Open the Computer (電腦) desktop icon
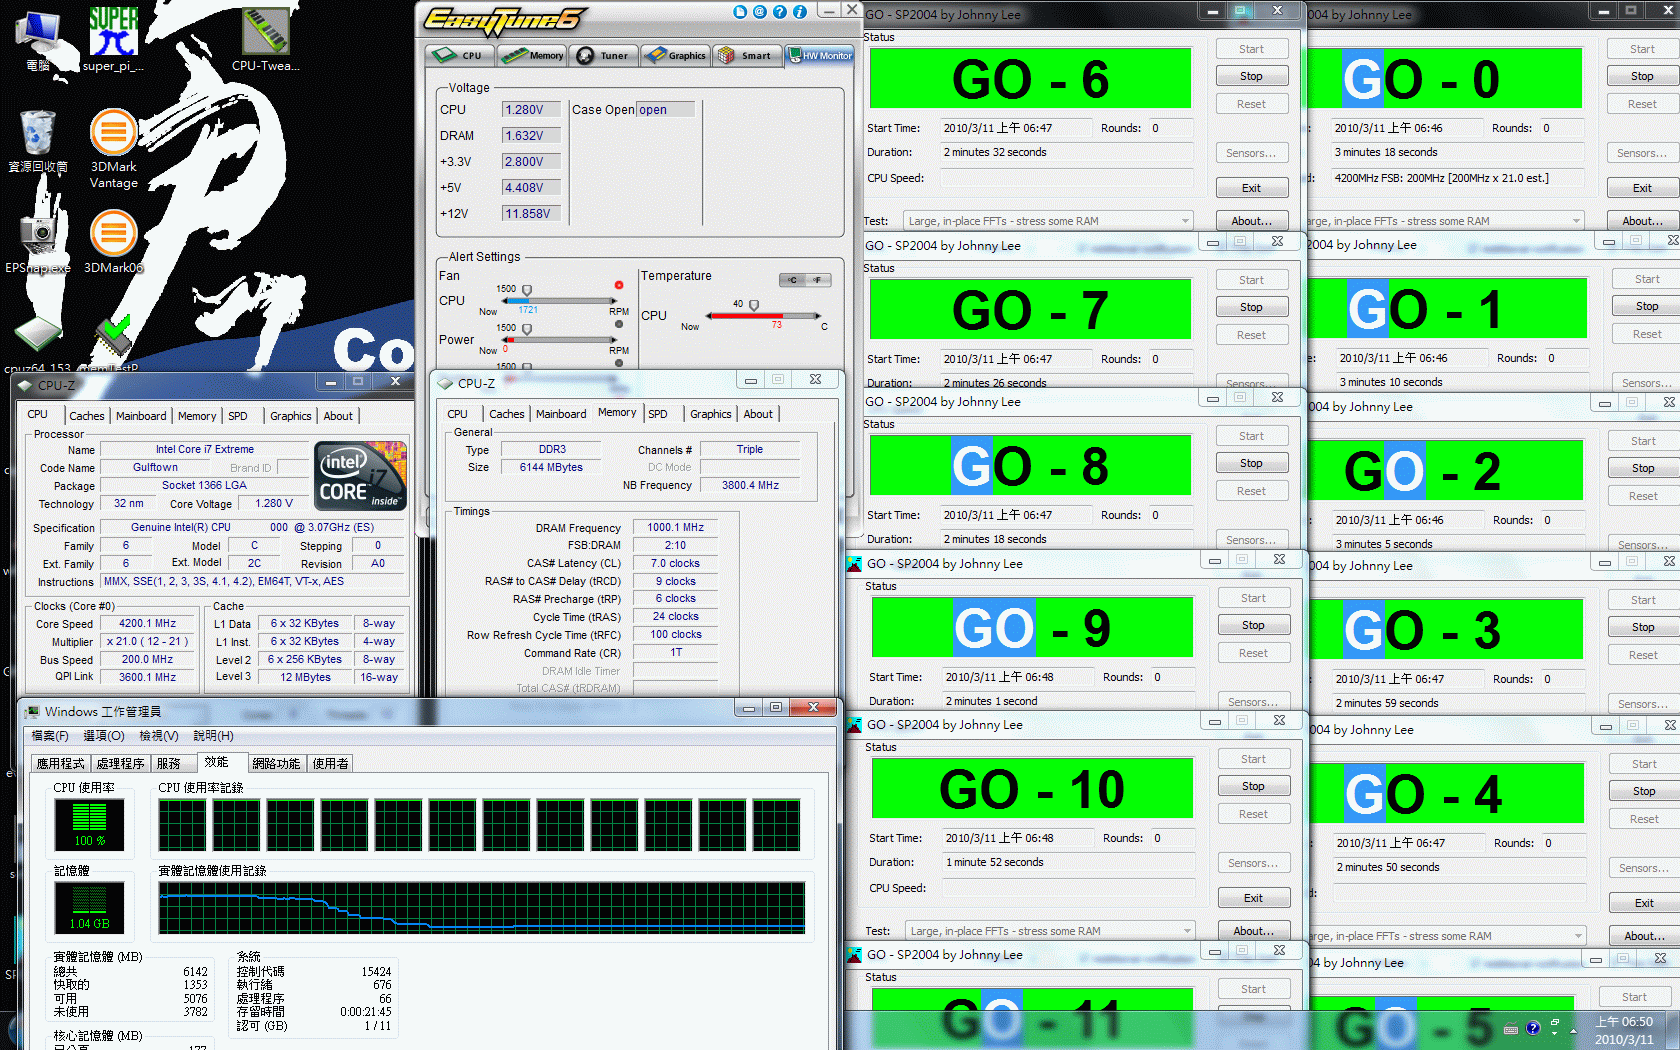Image resolution: width=1680 pixels, height=1050 pixels. point(38,40)
